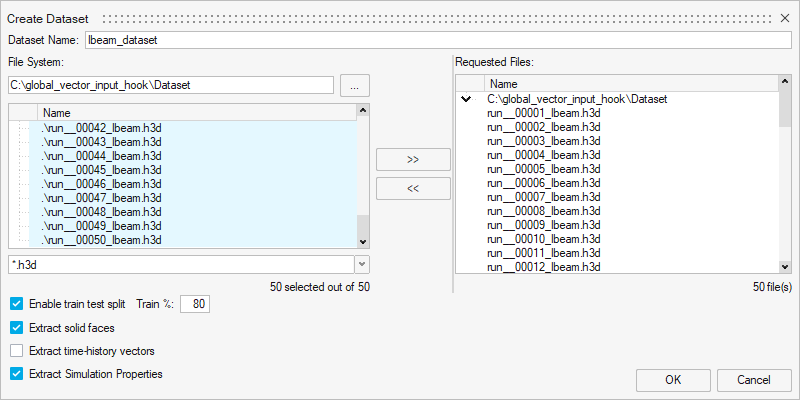Select run__00004_lbeam.h3d in Requested Files
Screen dimensions: 800x400
(x=544, y=155)
